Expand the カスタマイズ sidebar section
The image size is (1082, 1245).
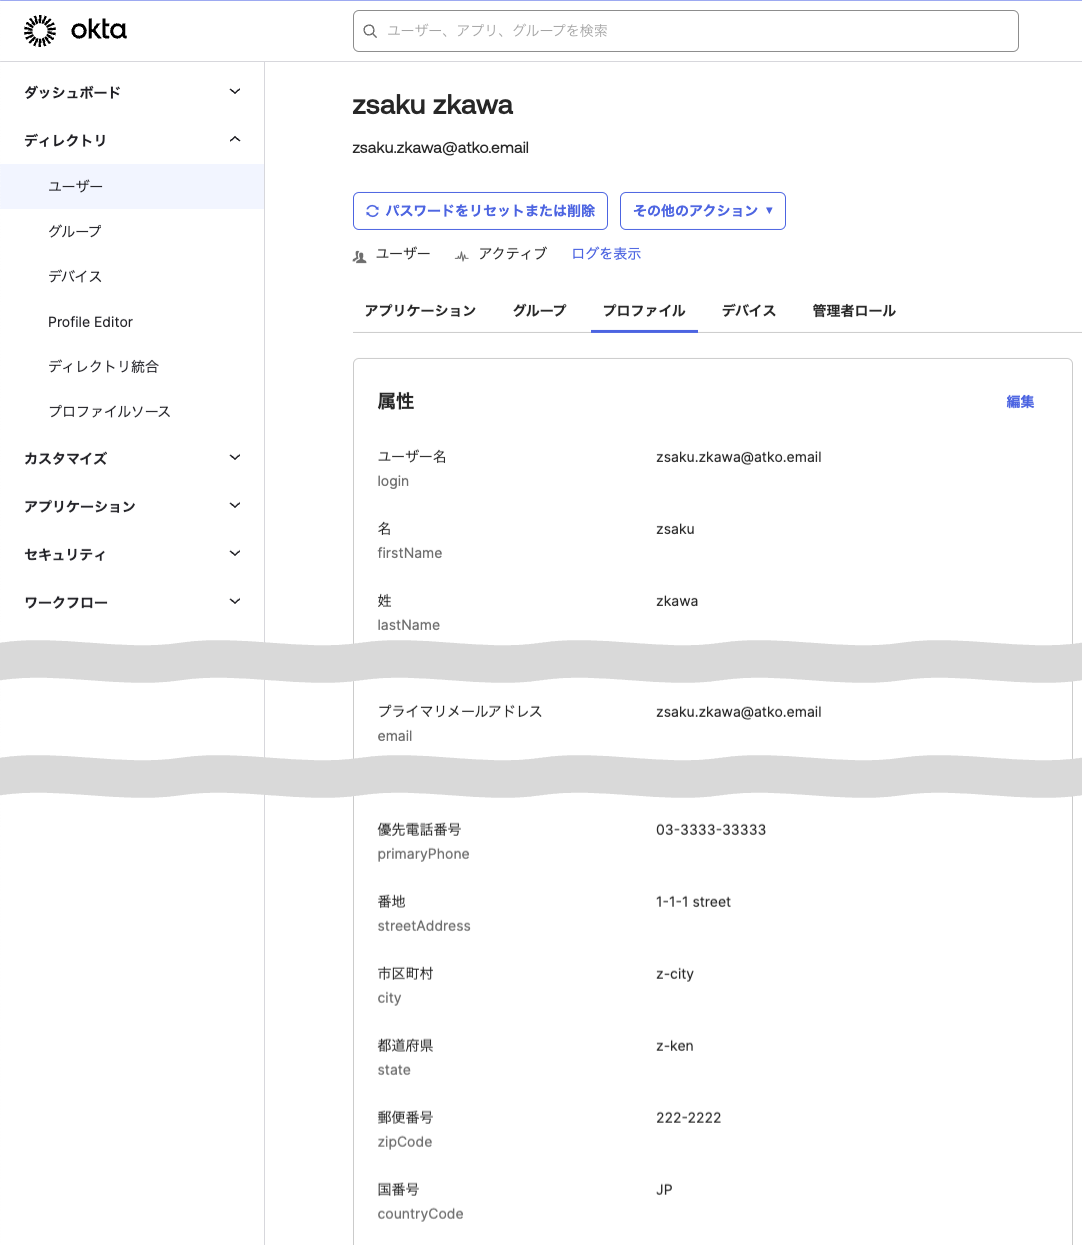tap(235, 458)
